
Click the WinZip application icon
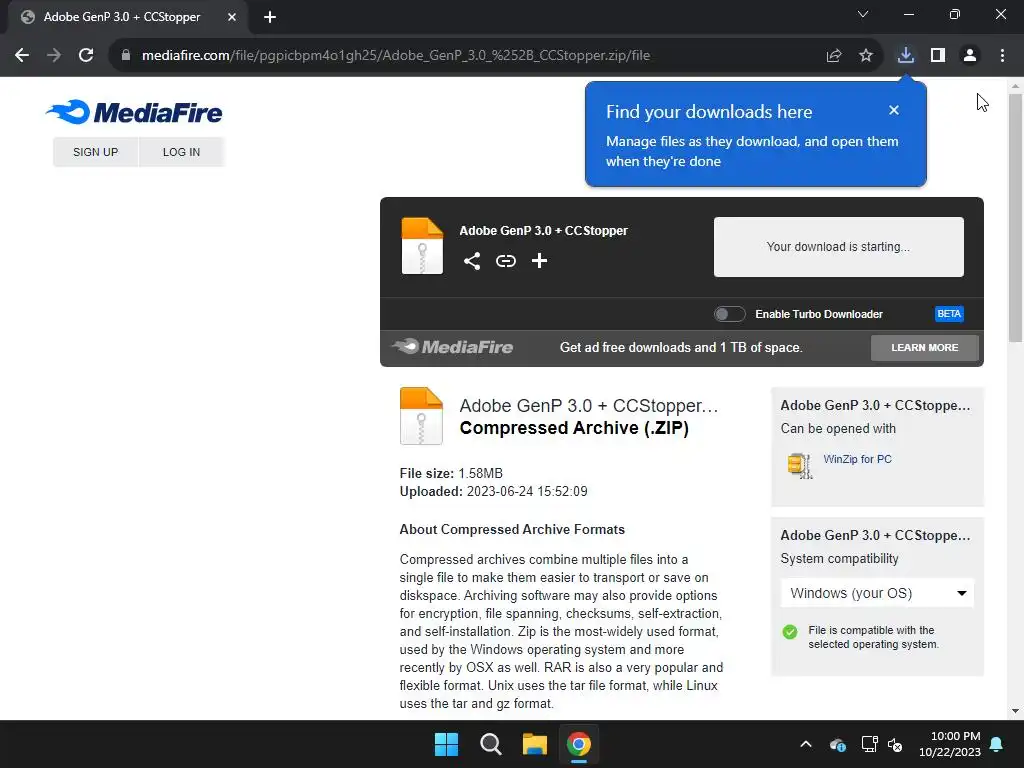coord(799,465)
